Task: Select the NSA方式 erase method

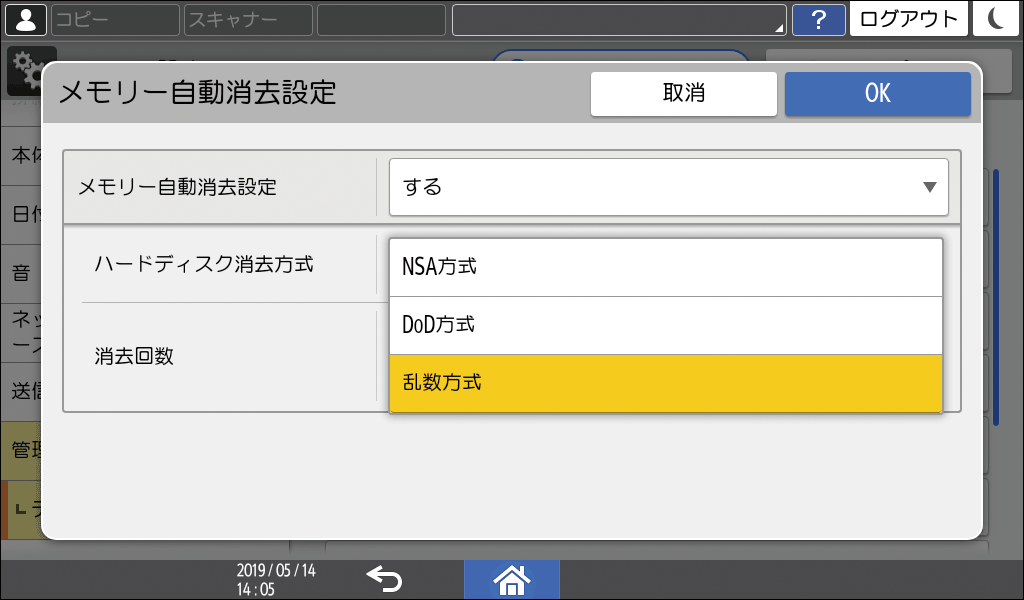Action: (665, 265)
